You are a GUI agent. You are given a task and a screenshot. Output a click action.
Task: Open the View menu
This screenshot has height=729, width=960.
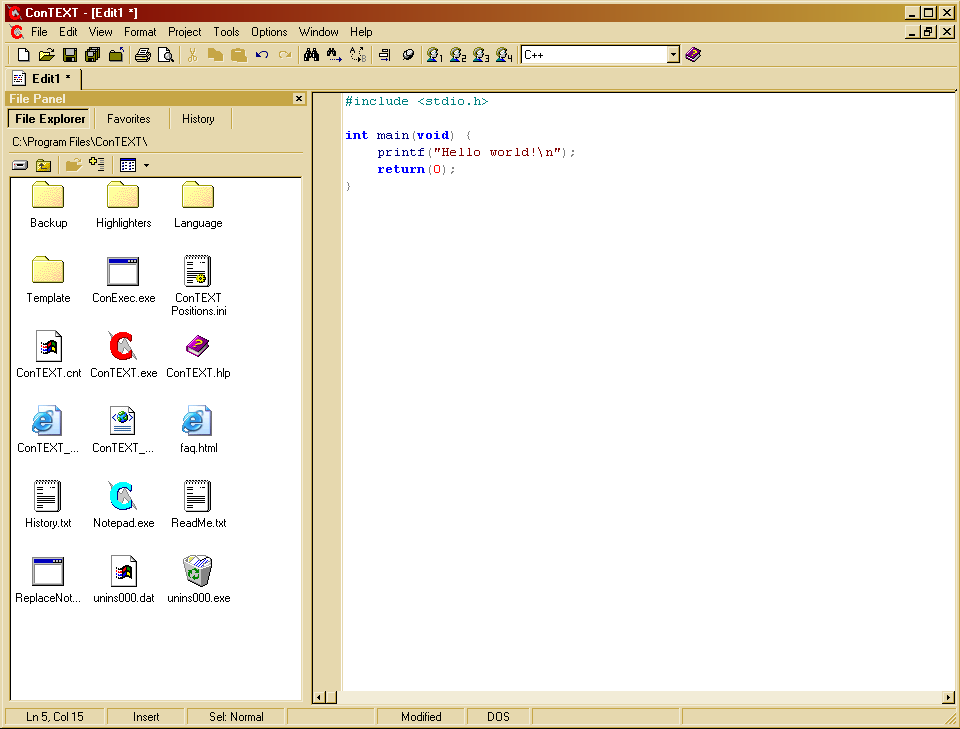tap(100, 32)
